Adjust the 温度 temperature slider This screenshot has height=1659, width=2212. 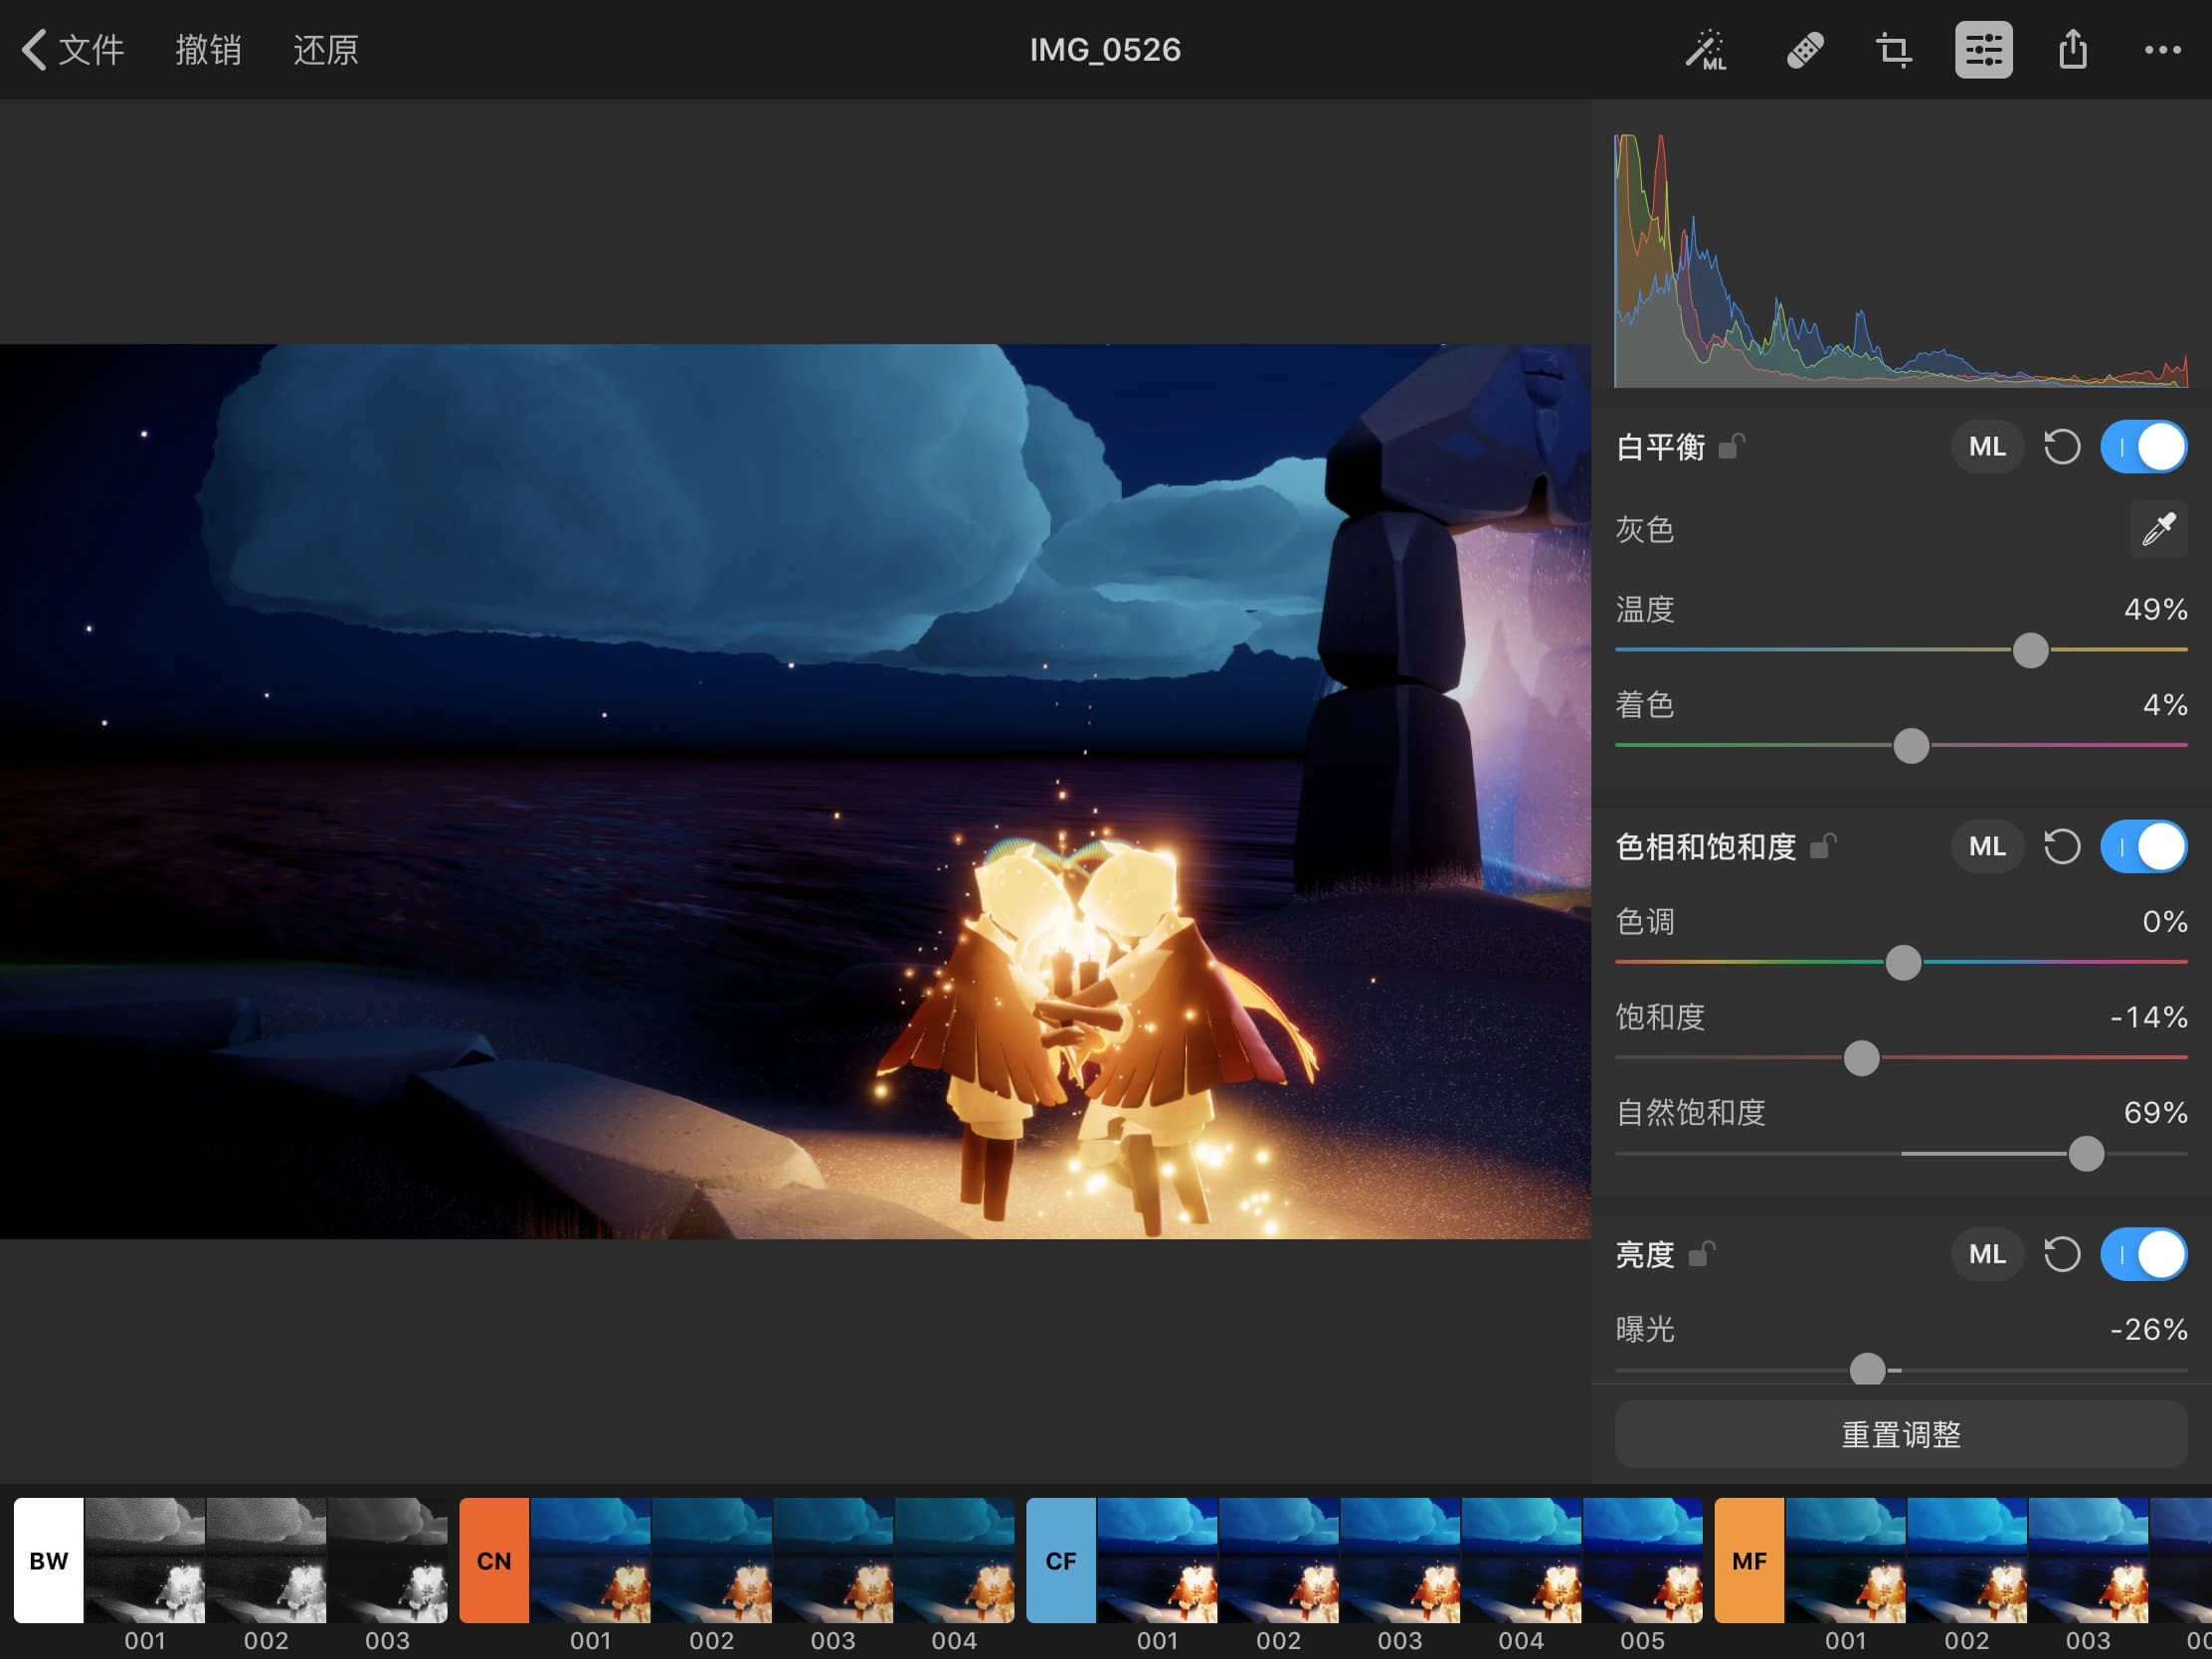pos(2030,651)
